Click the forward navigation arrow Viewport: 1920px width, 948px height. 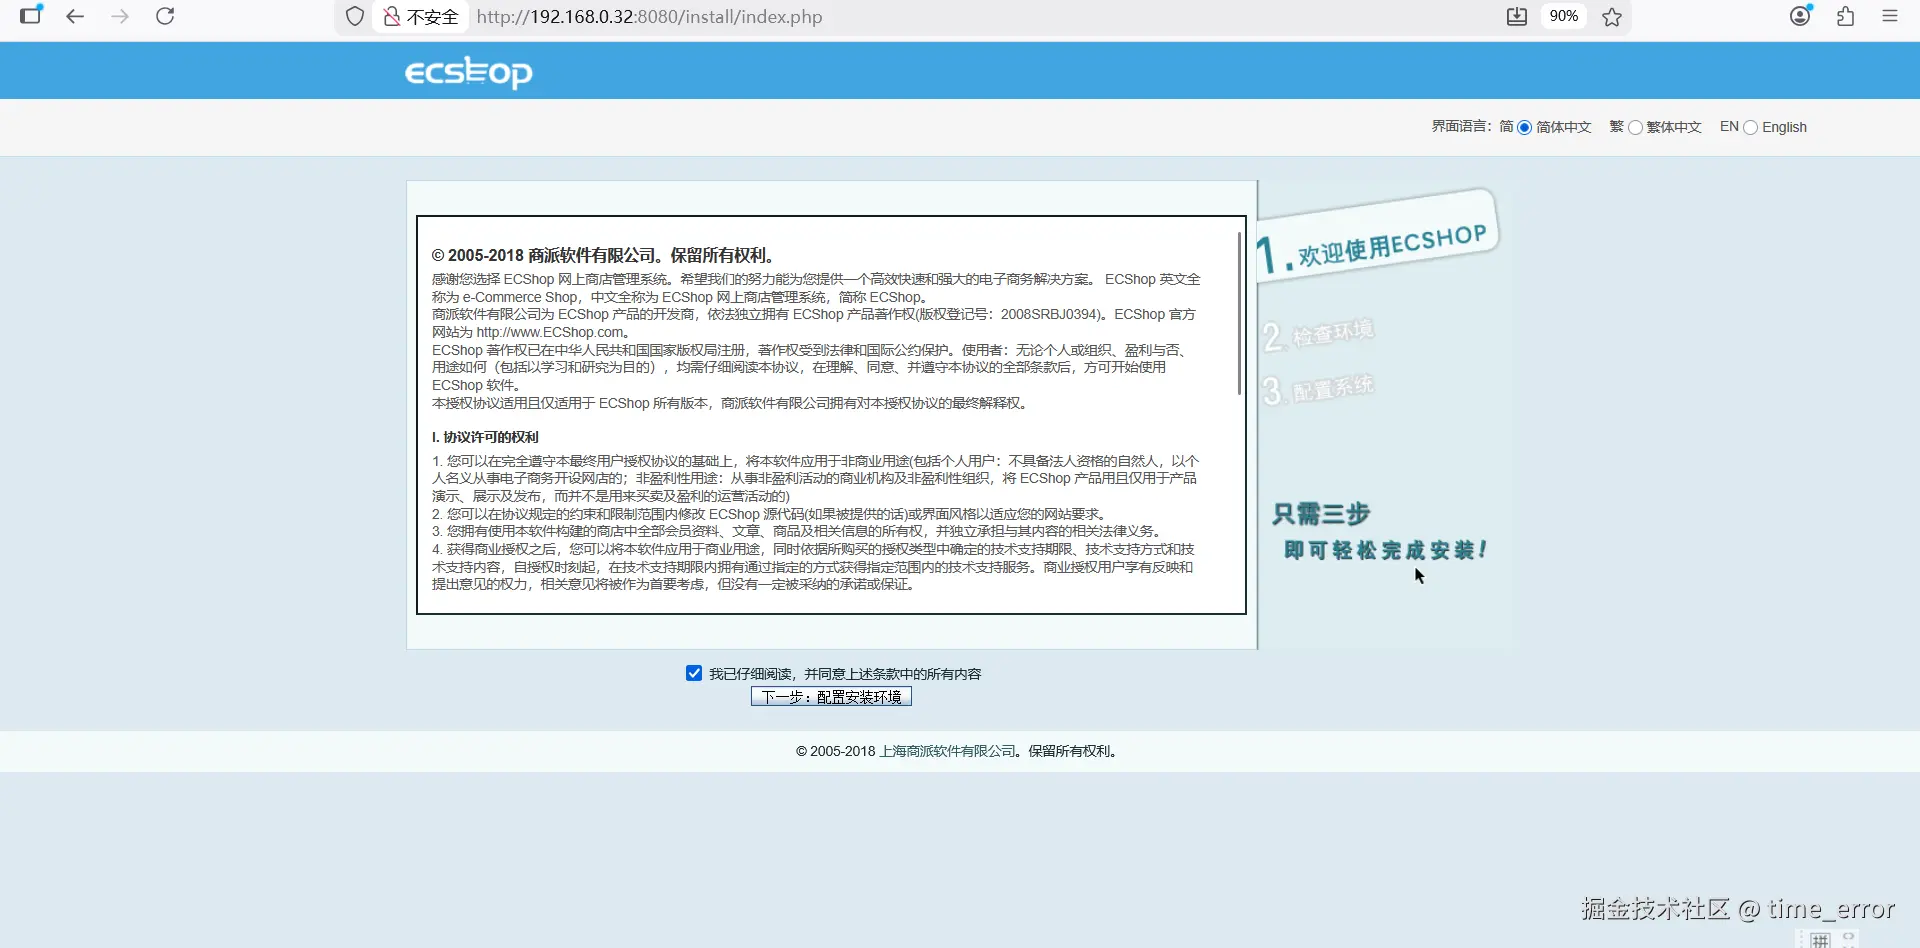click(120, 16)
